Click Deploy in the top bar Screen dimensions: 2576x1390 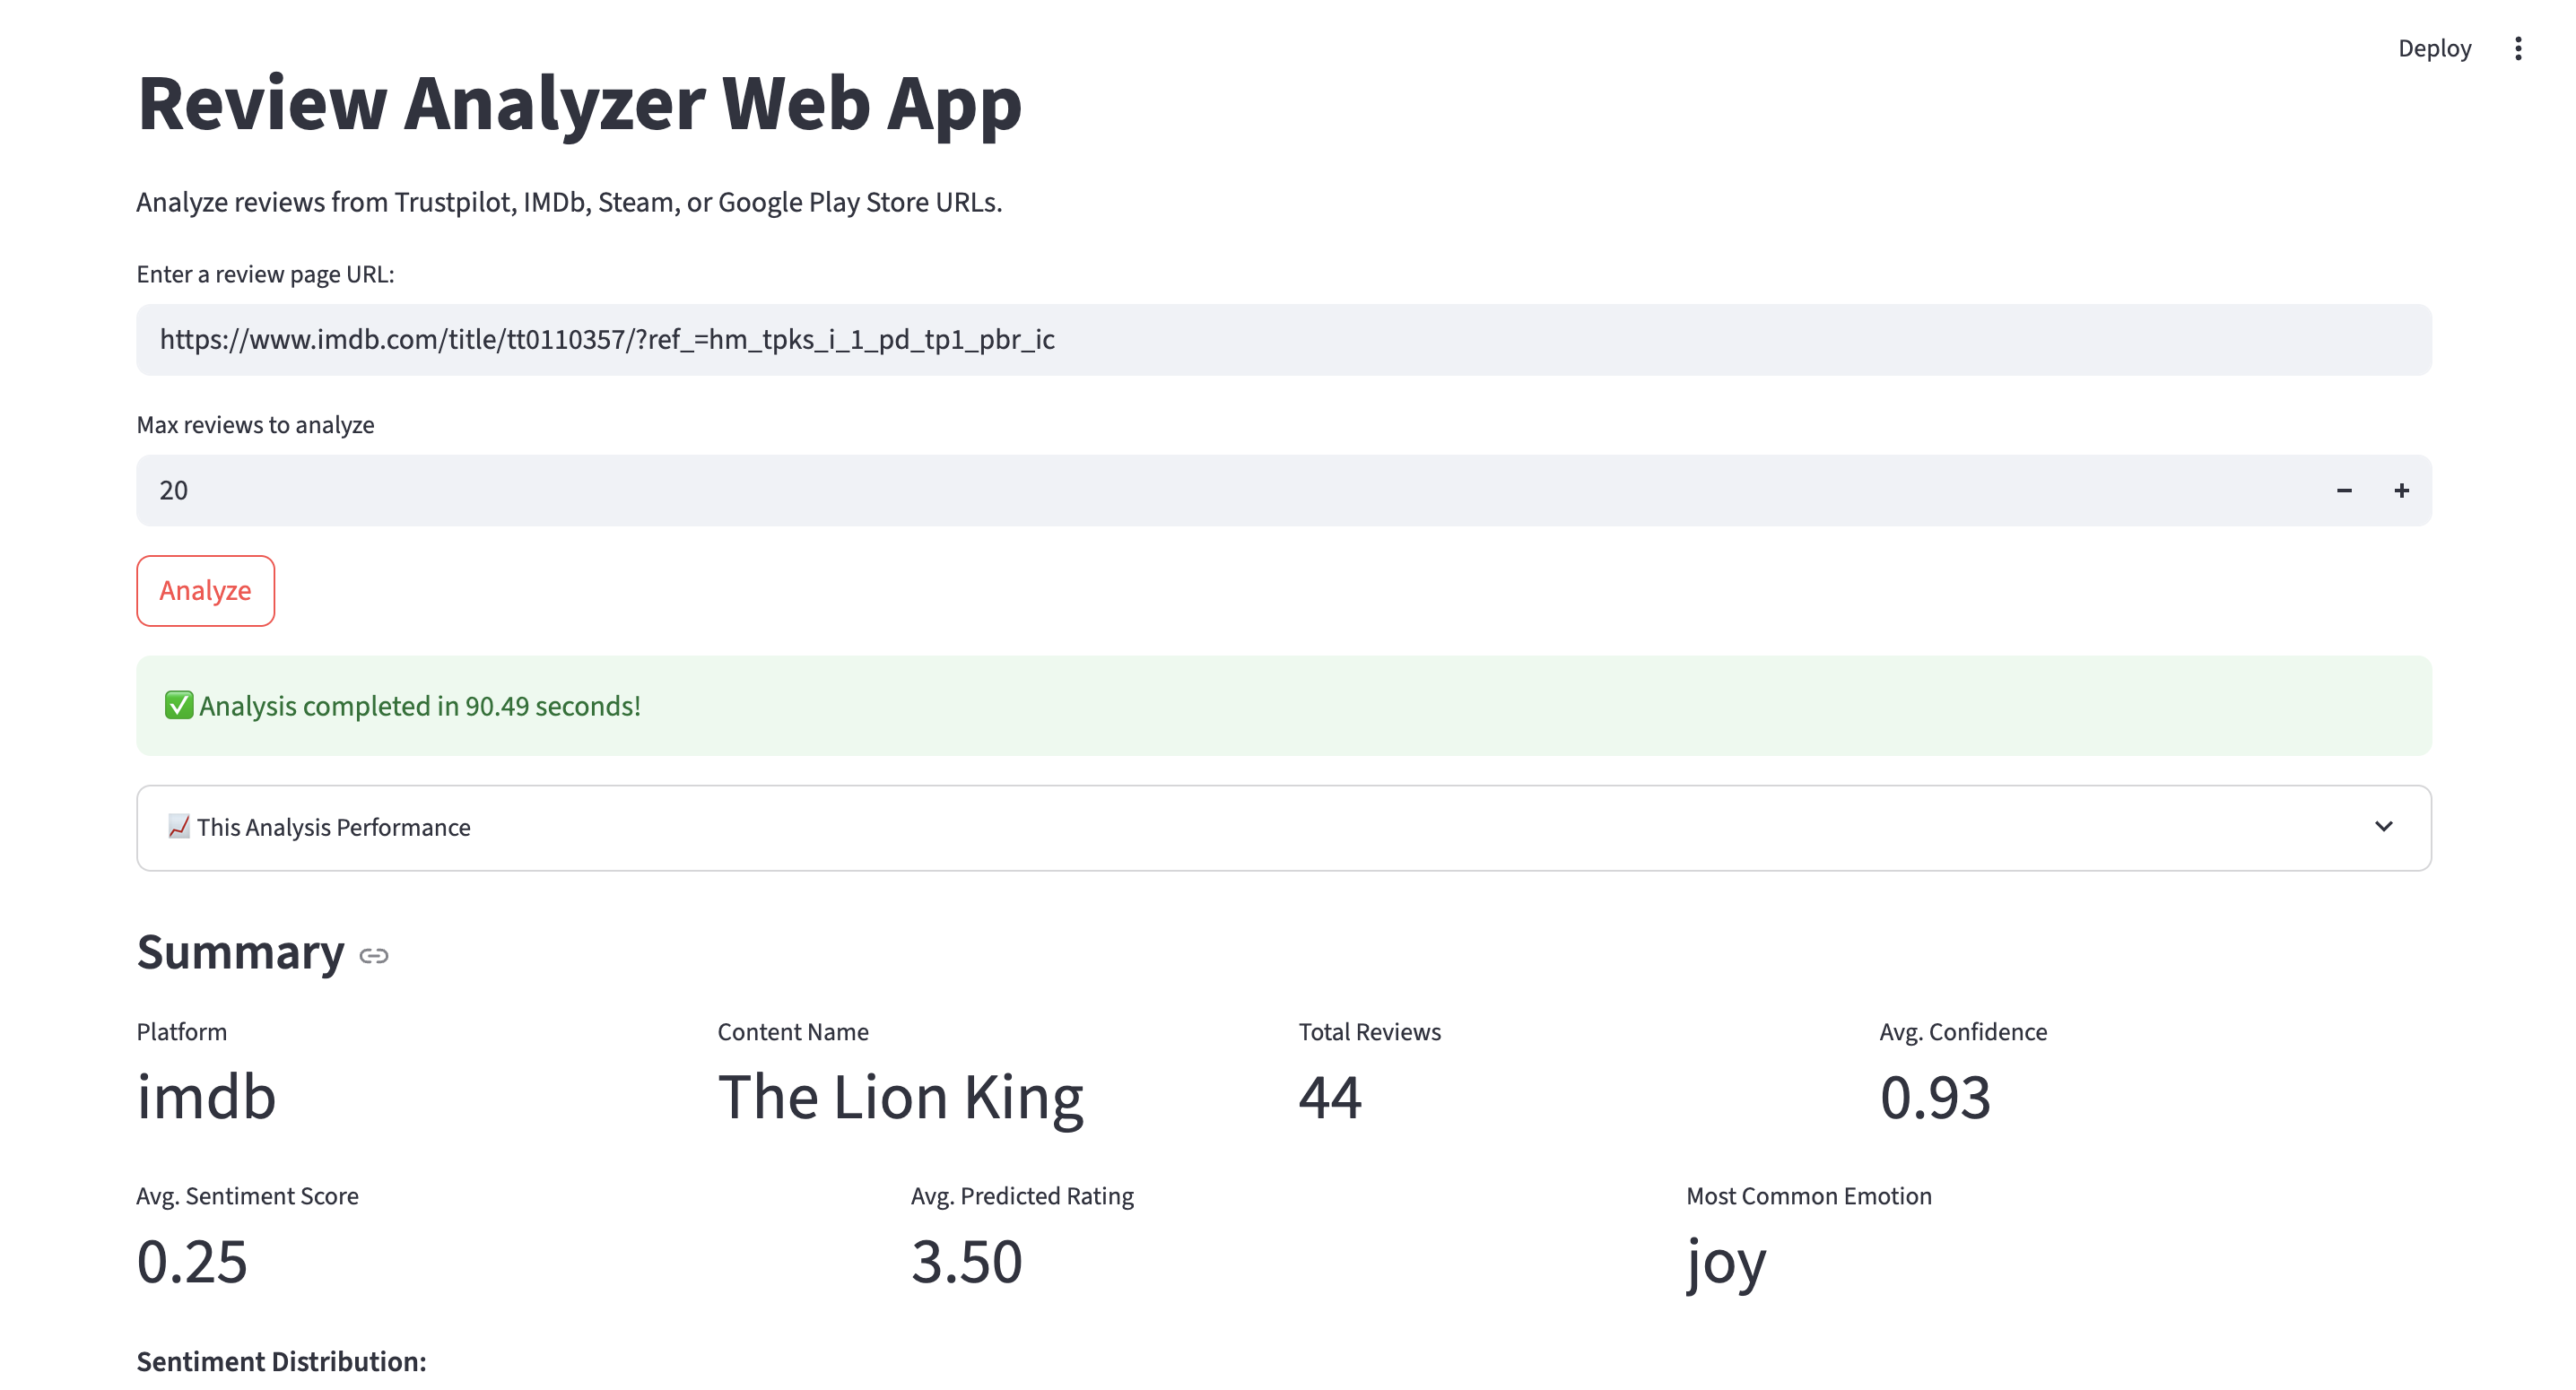tap(2434, 47)
